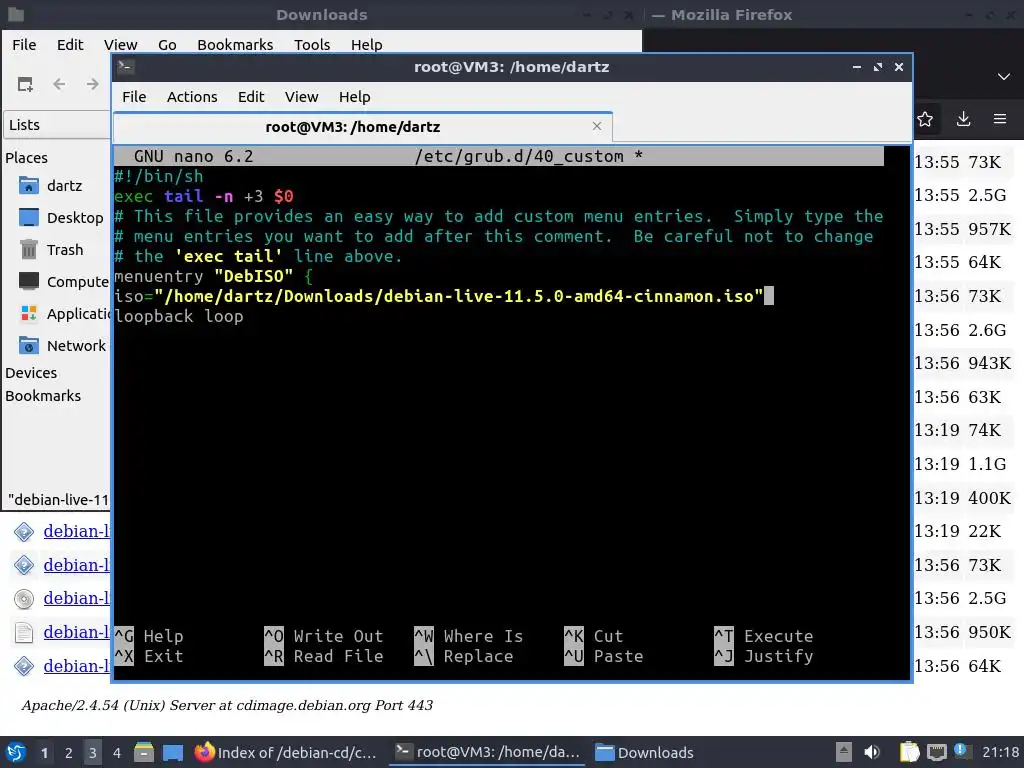The width and height of the screenshot is (1024, 768).
Task: Open the View menu in terminal window
Action: click(x=301, y=97)
